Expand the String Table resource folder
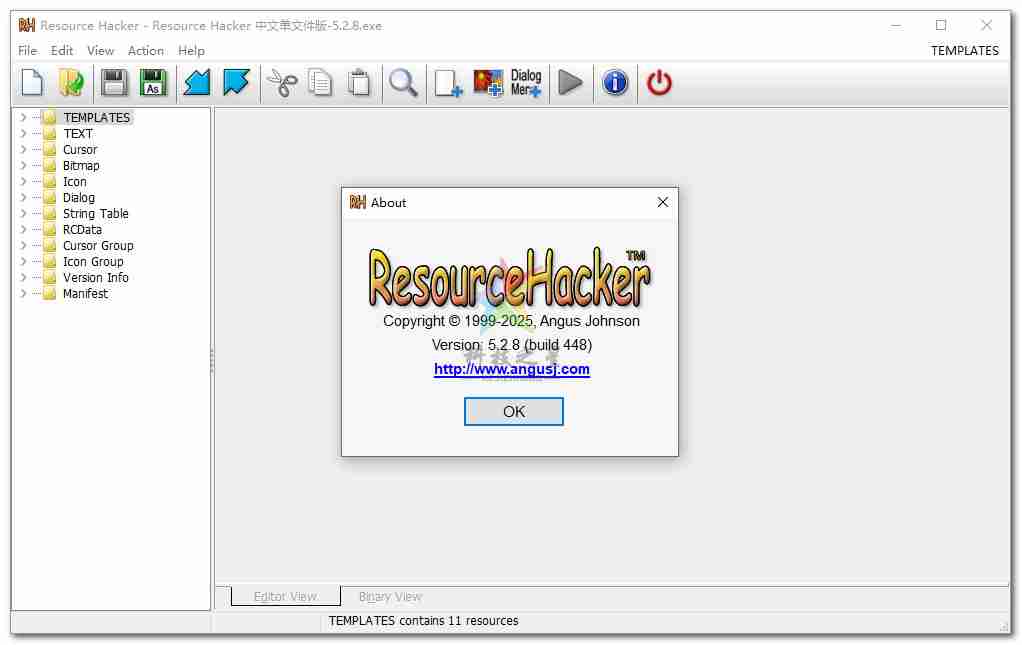Viewport: 1022px width, 645px height. click(x=23, y=213)
